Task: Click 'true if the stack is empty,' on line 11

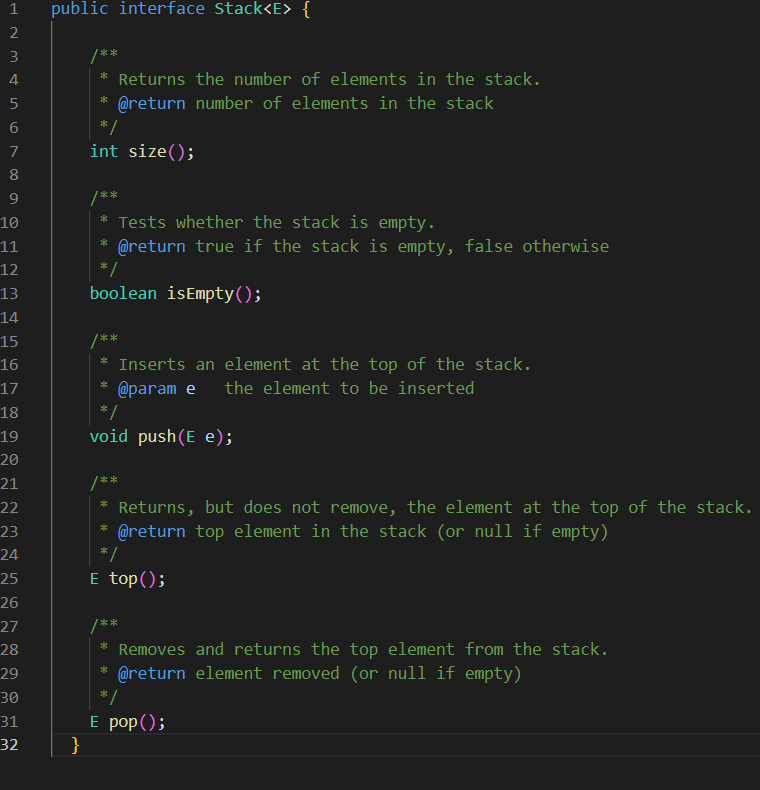Action: tap(324, 246)
